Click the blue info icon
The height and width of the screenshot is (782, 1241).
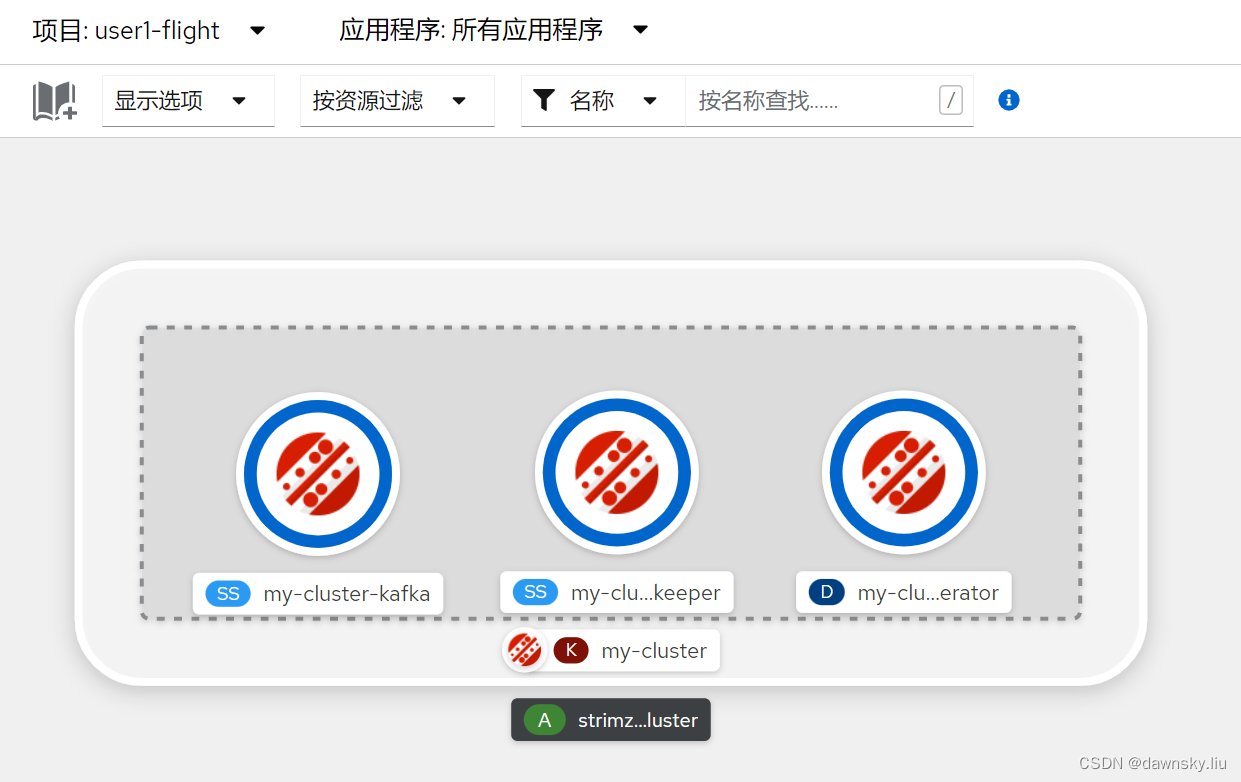[1009, 100]
